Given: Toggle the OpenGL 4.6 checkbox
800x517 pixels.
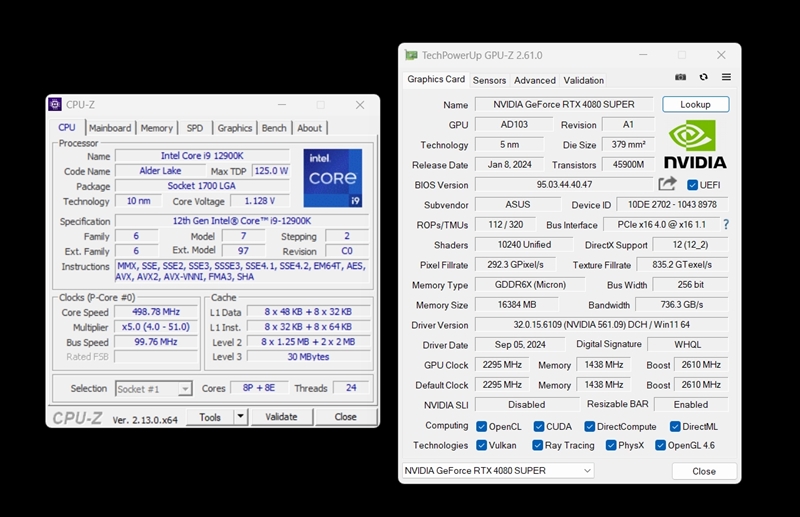Looking at the screenshot, I should [660, 445].
